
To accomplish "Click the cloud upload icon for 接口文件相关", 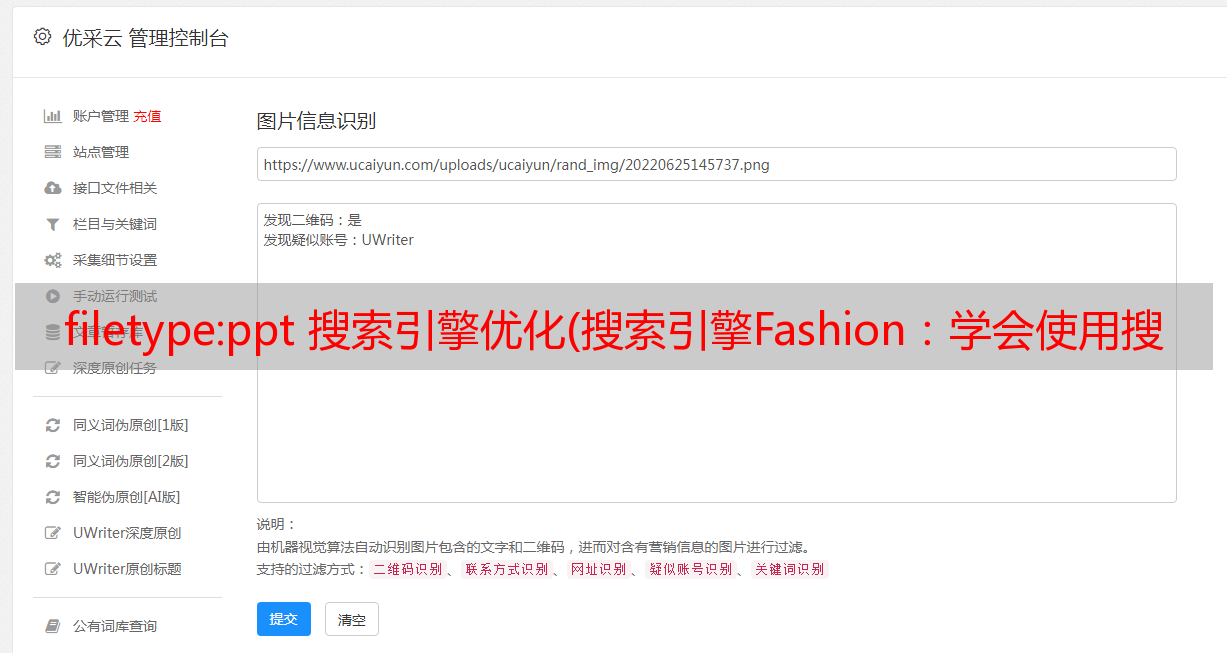I will [53, 188].
